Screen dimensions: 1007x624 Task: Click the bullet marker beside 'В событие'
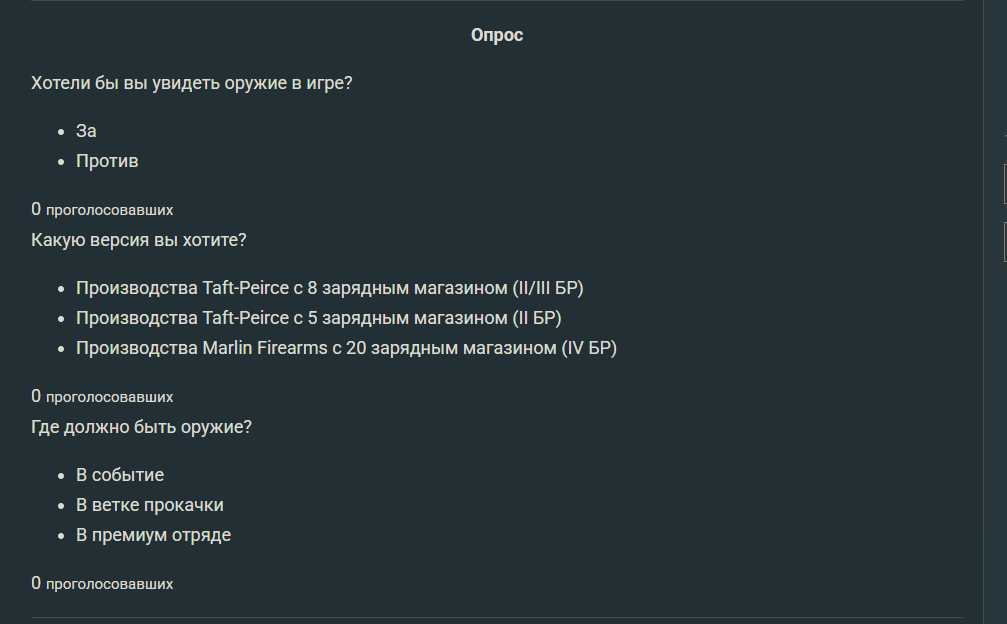[x=61, y=476]
